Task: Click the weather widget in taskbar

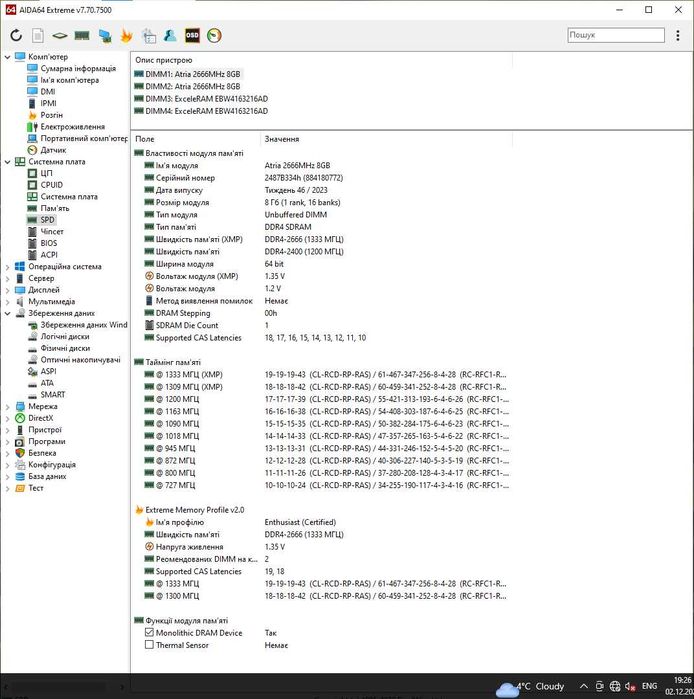Action: point(530,687)
